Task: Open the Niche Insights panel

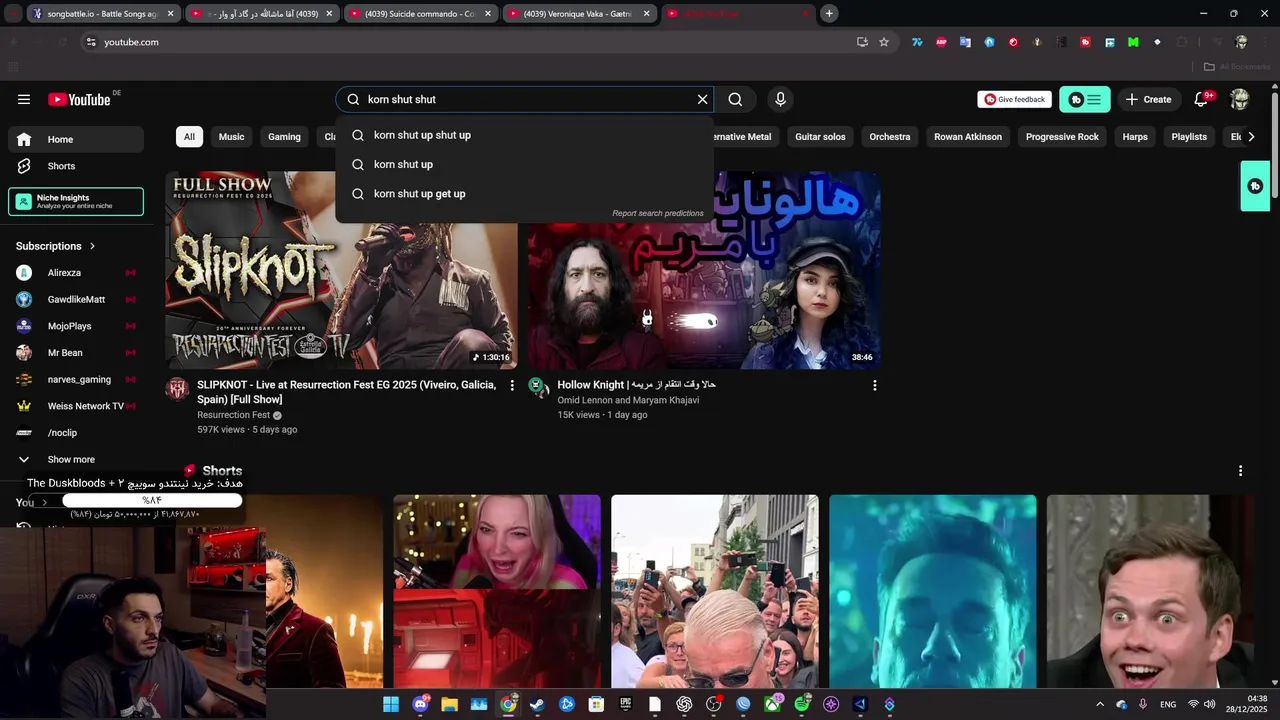Action: coord(76,201)
